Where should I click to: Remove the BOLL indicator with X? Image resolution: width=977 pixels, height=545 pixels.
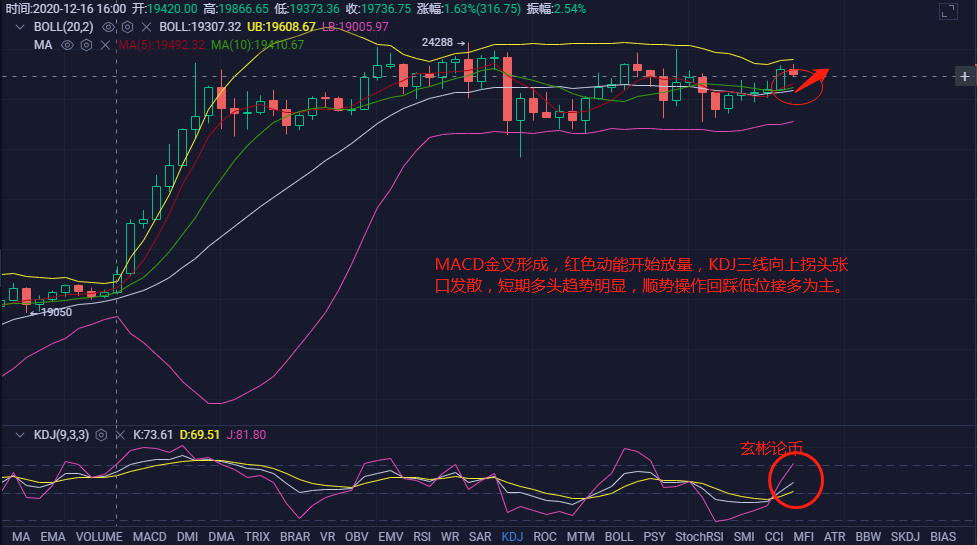(147, 26)
